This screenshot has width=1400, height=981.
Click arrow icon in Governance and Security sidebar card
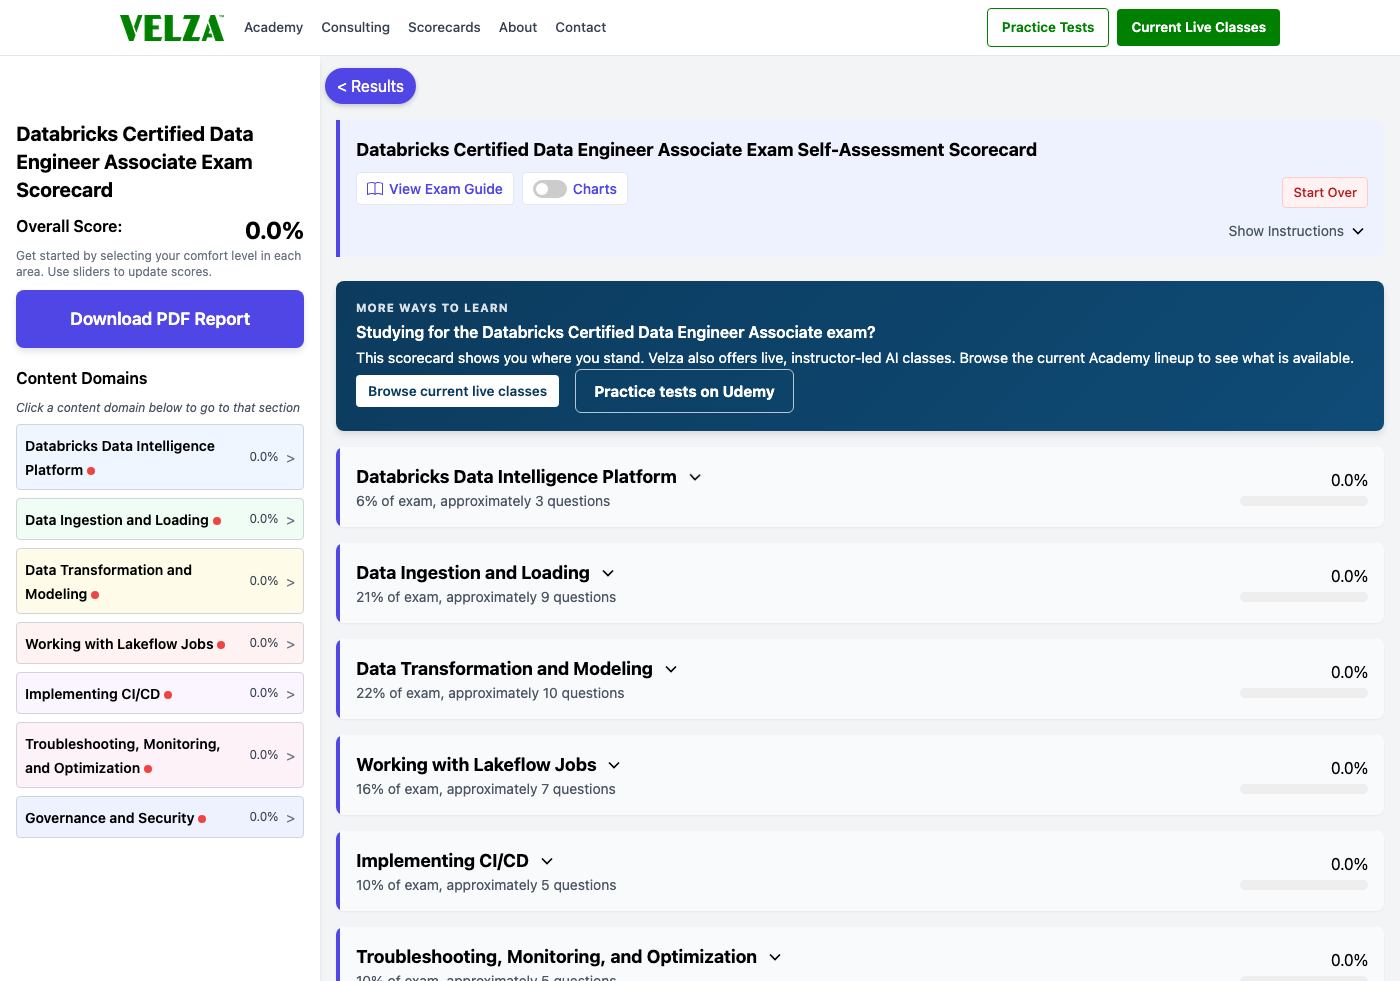(291, 818)
